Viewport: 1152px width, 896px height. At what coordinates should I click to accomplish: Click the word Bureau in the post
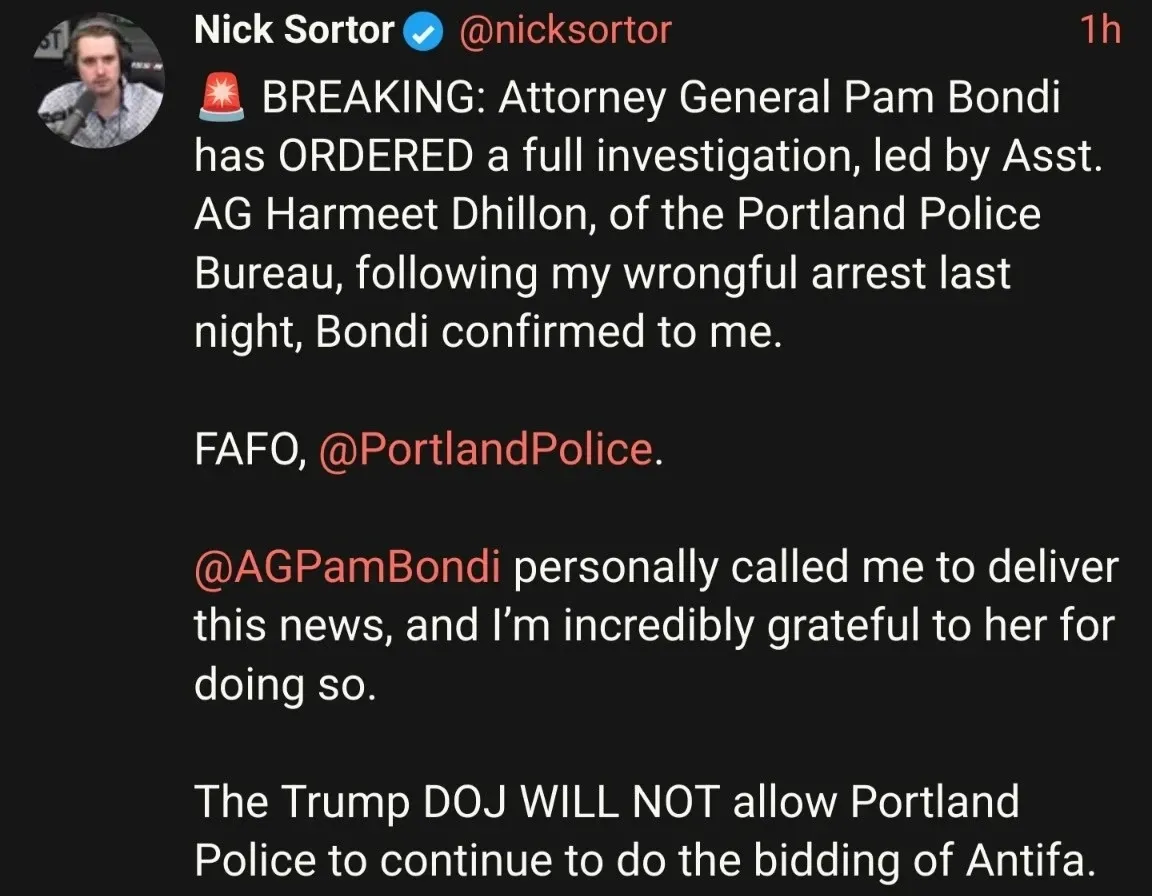point(261,274)
